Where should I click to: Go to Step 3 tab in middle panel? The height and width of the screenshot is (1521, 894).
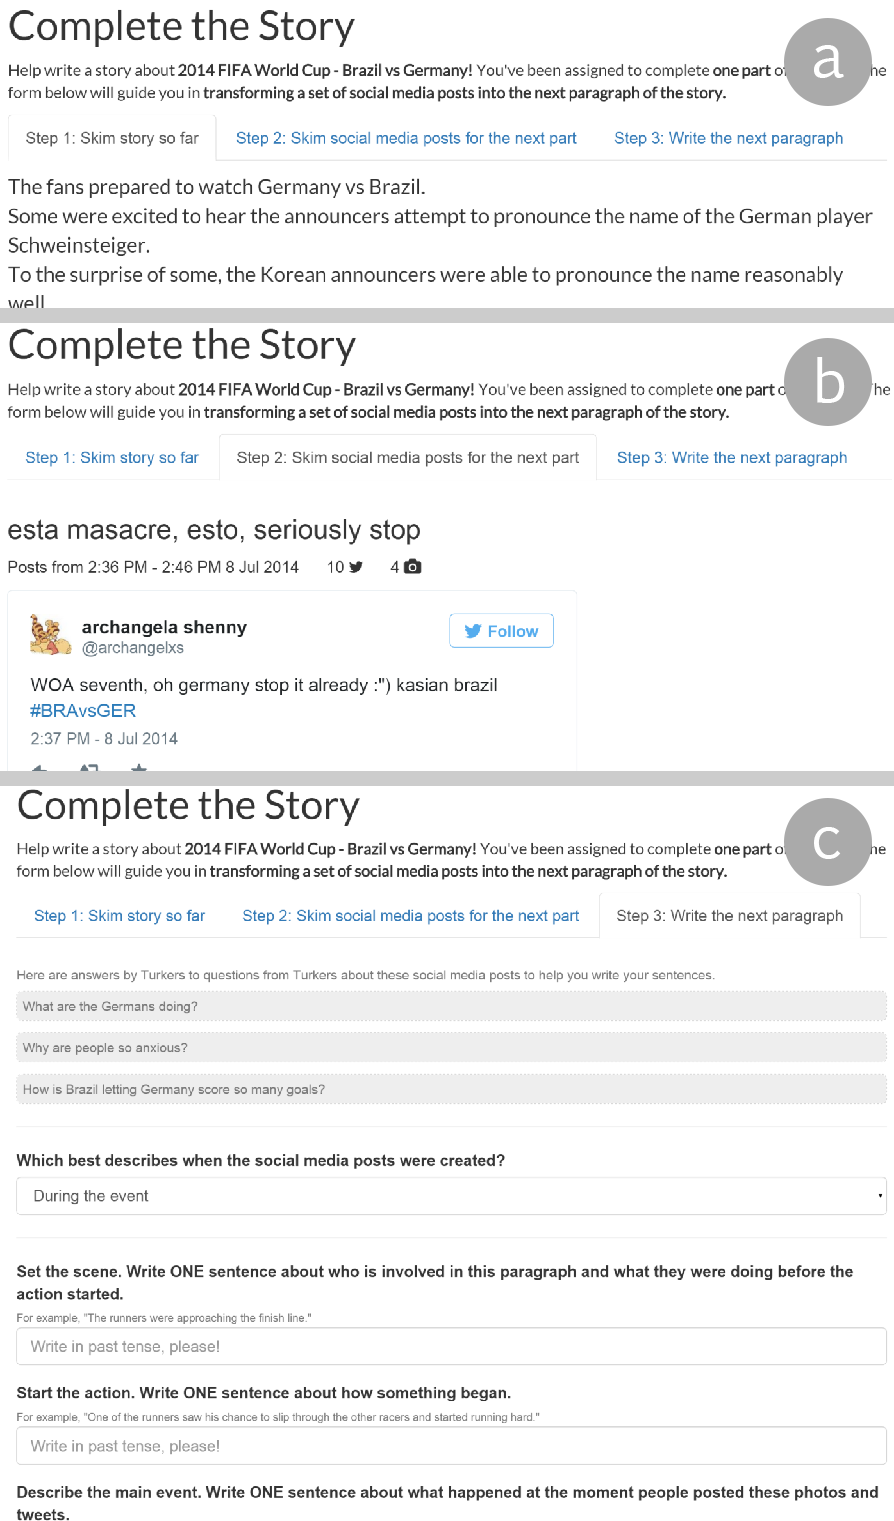tap(731, 458)
